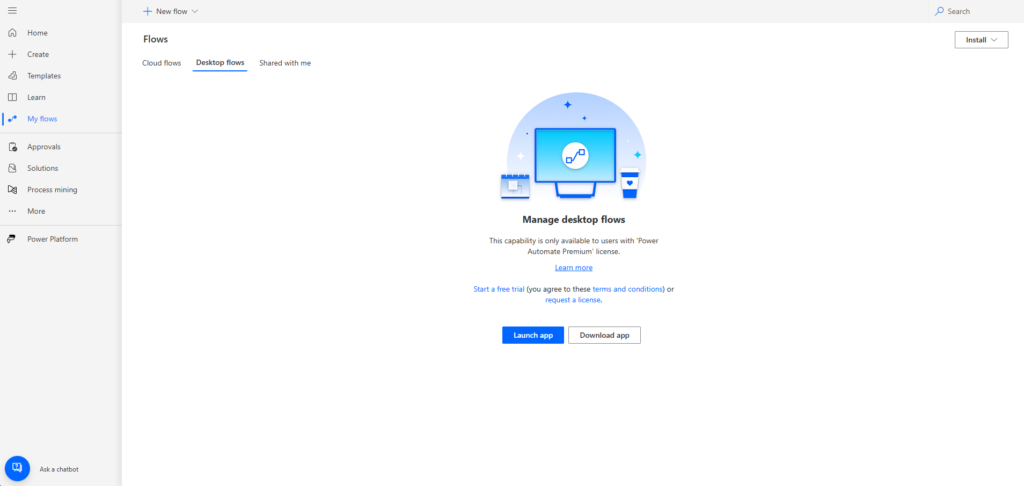This screenshot has height=486, width=1024.
Task: Go to Home in sidebar
Action: (x=37, y=33)
